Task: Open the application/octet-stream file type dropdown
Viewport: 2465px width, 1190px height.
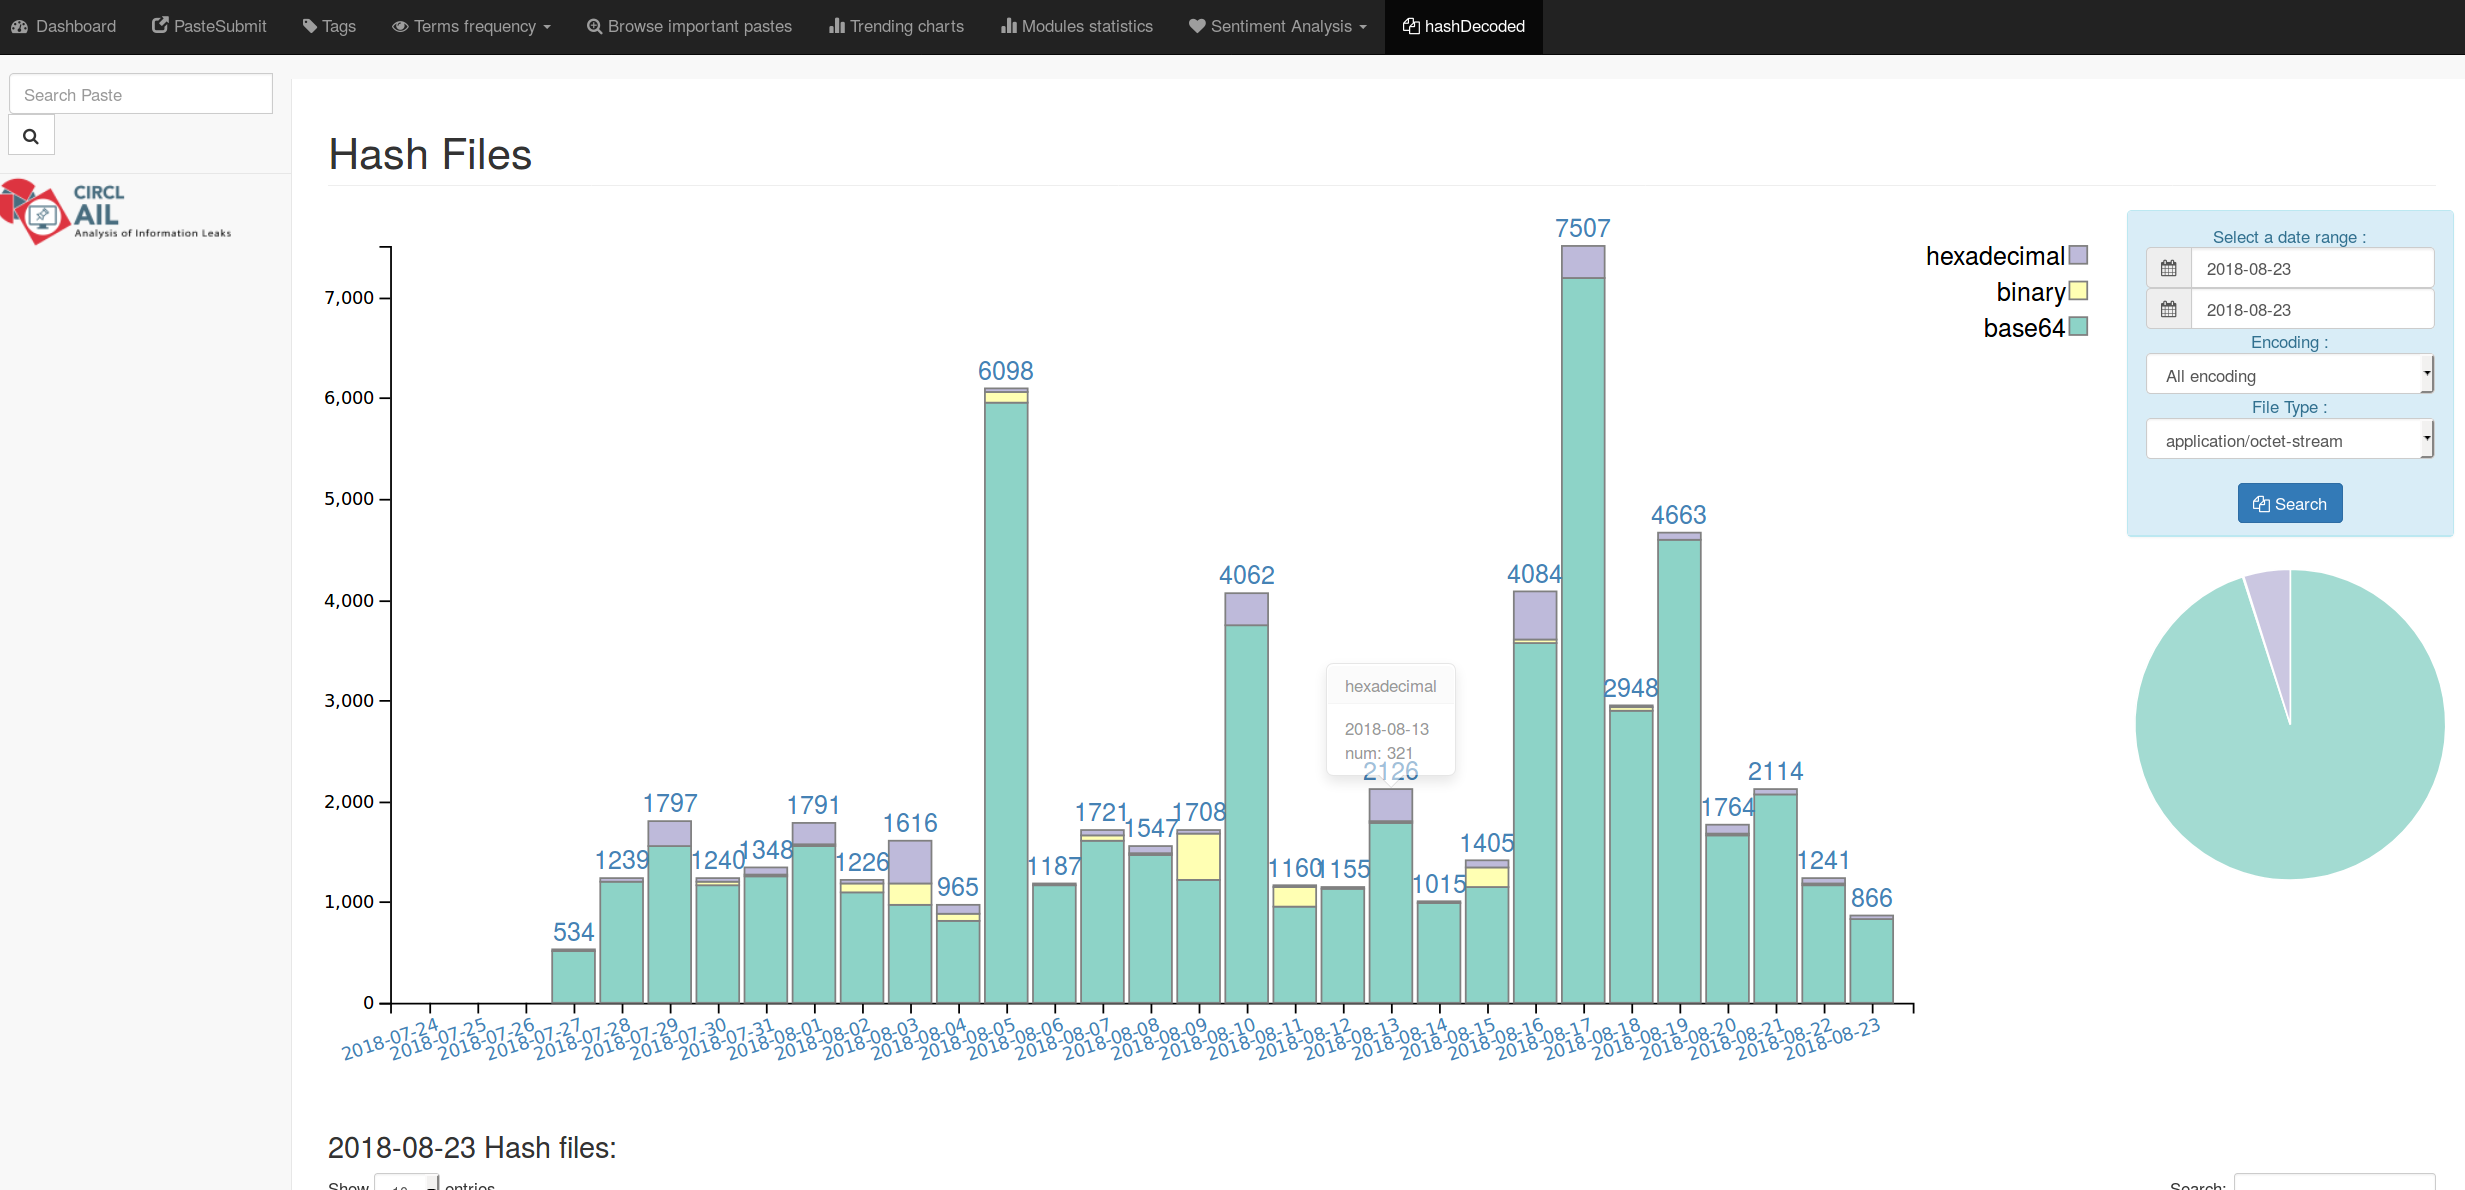Action: 2288,441
